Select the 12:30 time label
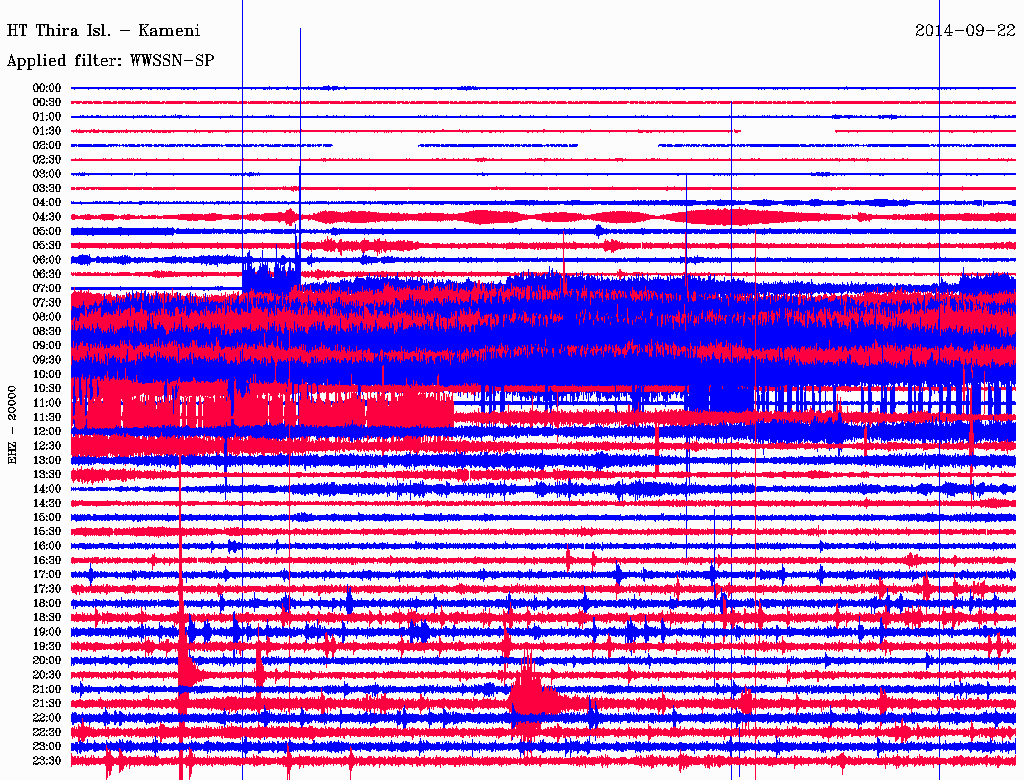1024x780 pixels. [x=47, y=446]
